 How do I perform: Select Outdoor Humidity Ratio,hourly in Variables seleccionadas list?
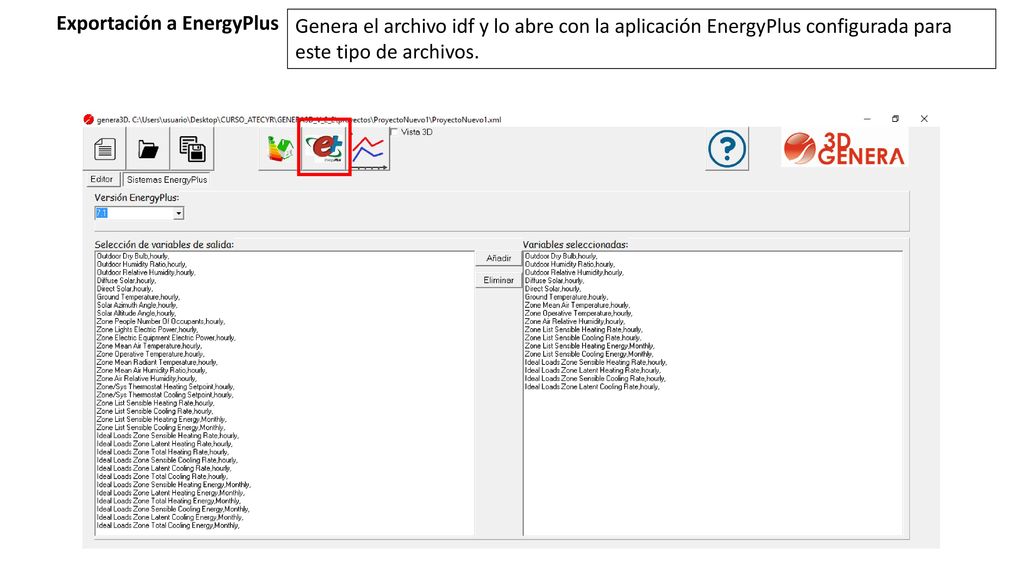point(570,264)
